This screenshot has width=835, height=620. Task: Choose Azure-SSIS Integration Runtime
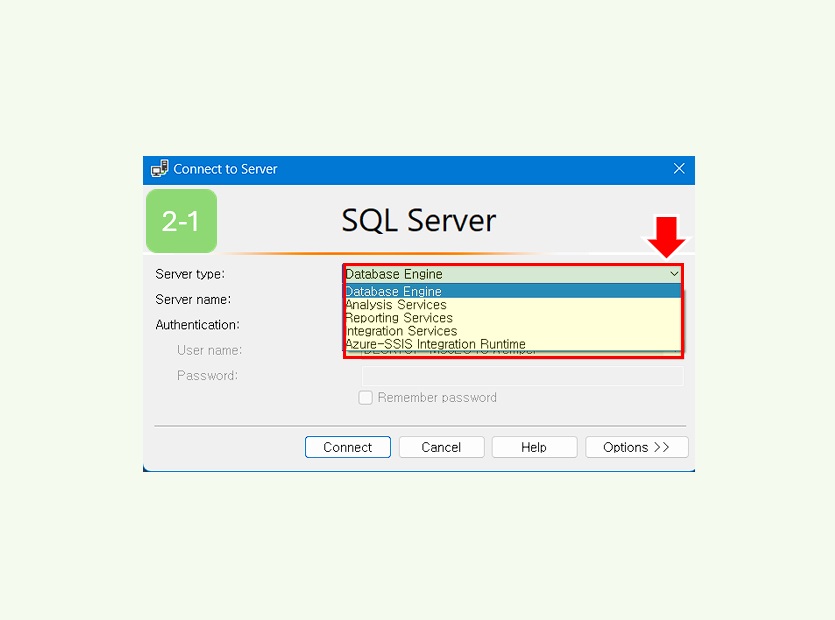[x=513, y=344]
